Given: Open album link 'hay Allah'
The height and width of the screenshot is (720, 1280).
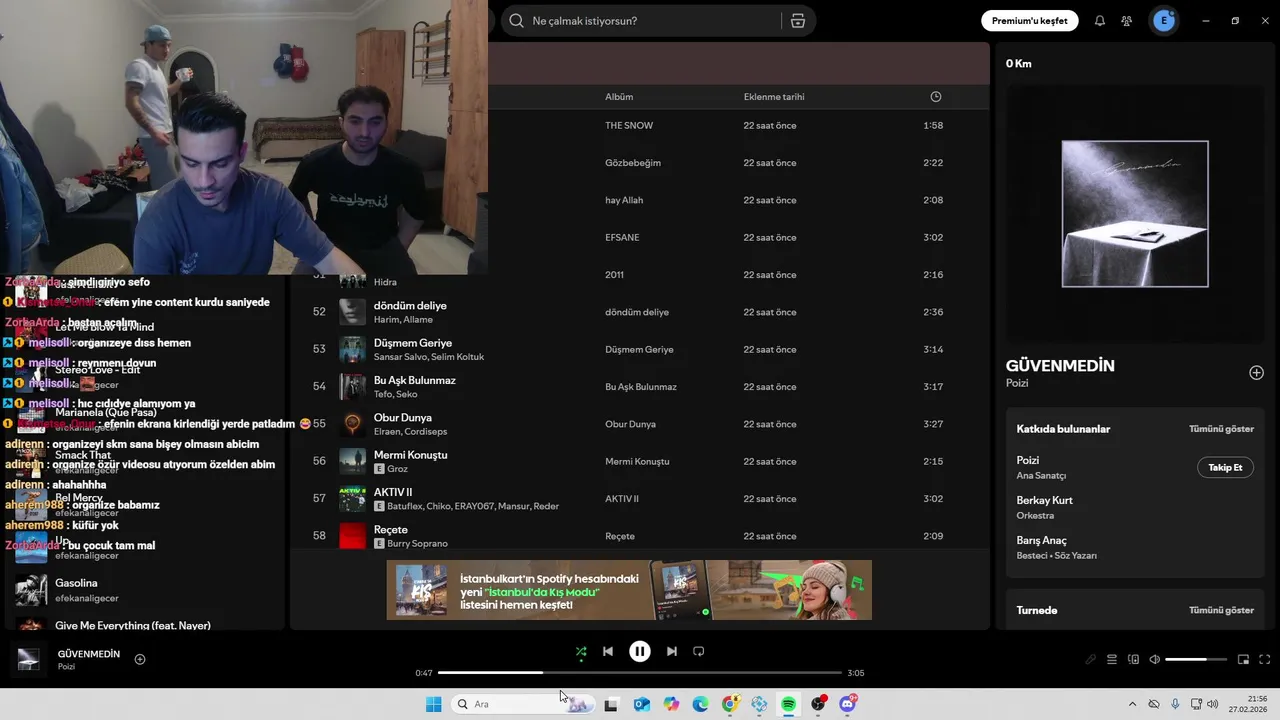Looking at the screenshot, I should coord(624,200).
